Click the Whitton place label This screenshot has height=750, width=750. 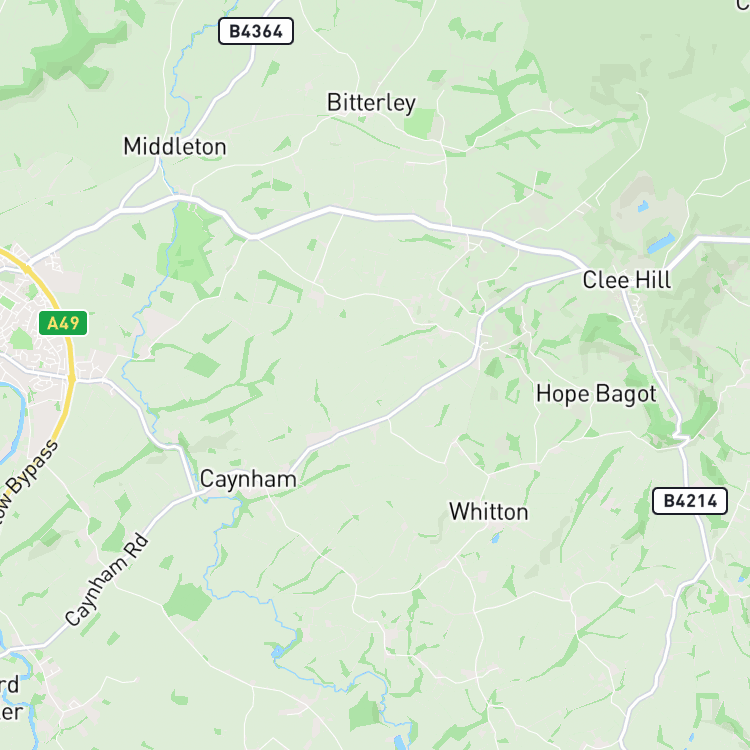(489, 512)
